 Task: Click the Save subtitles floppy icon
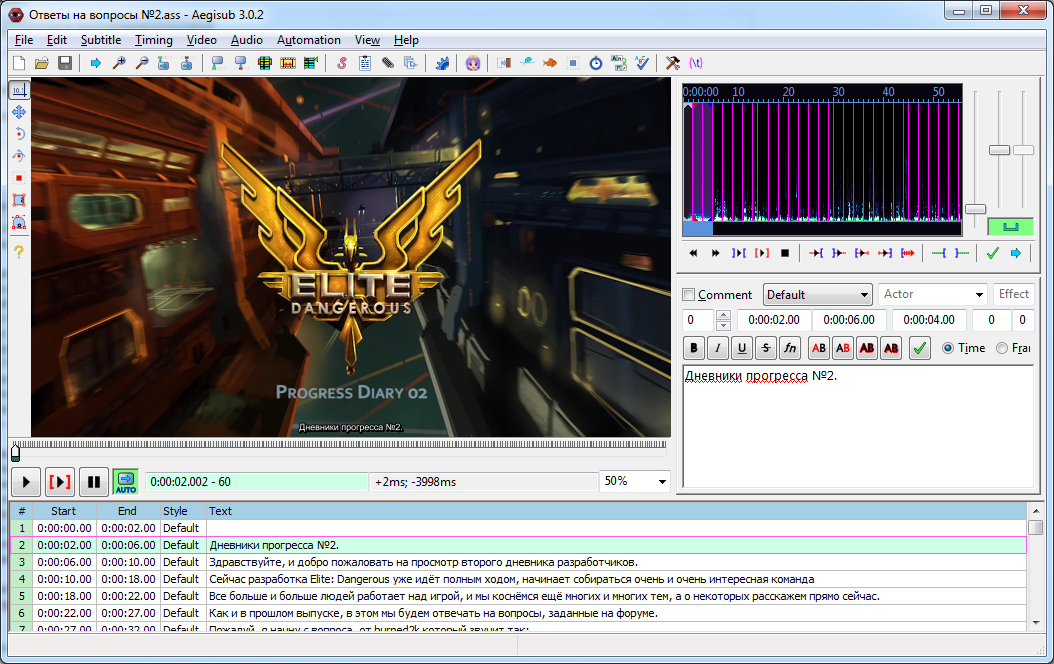[65, 63]
